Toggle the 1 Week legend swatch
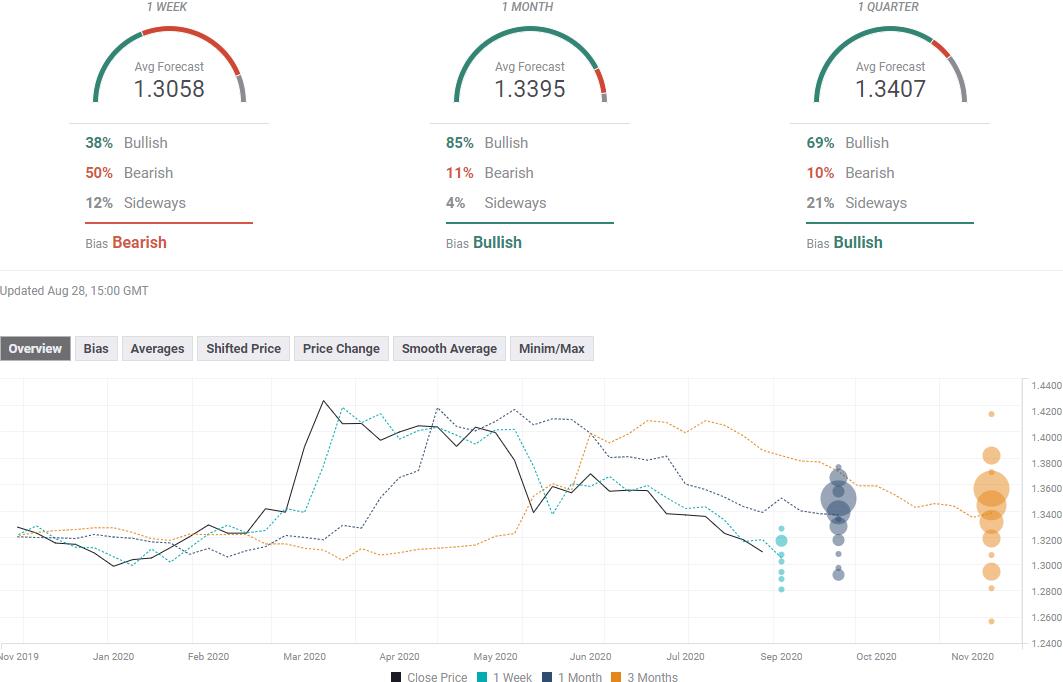This screenshot has width=1063, height=682. click(482, 677)
